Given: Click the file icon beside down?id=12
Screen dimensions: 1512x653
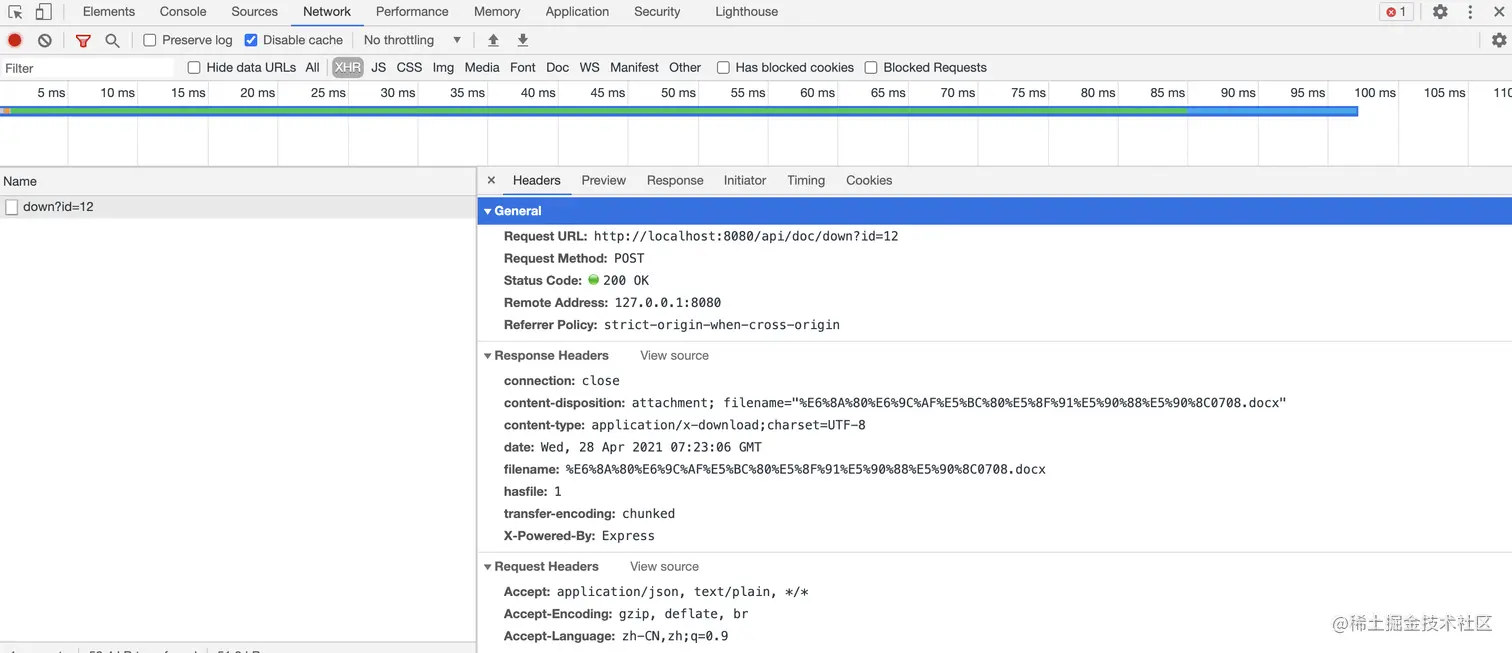Looking at the screenshot, I should (12, 207).
